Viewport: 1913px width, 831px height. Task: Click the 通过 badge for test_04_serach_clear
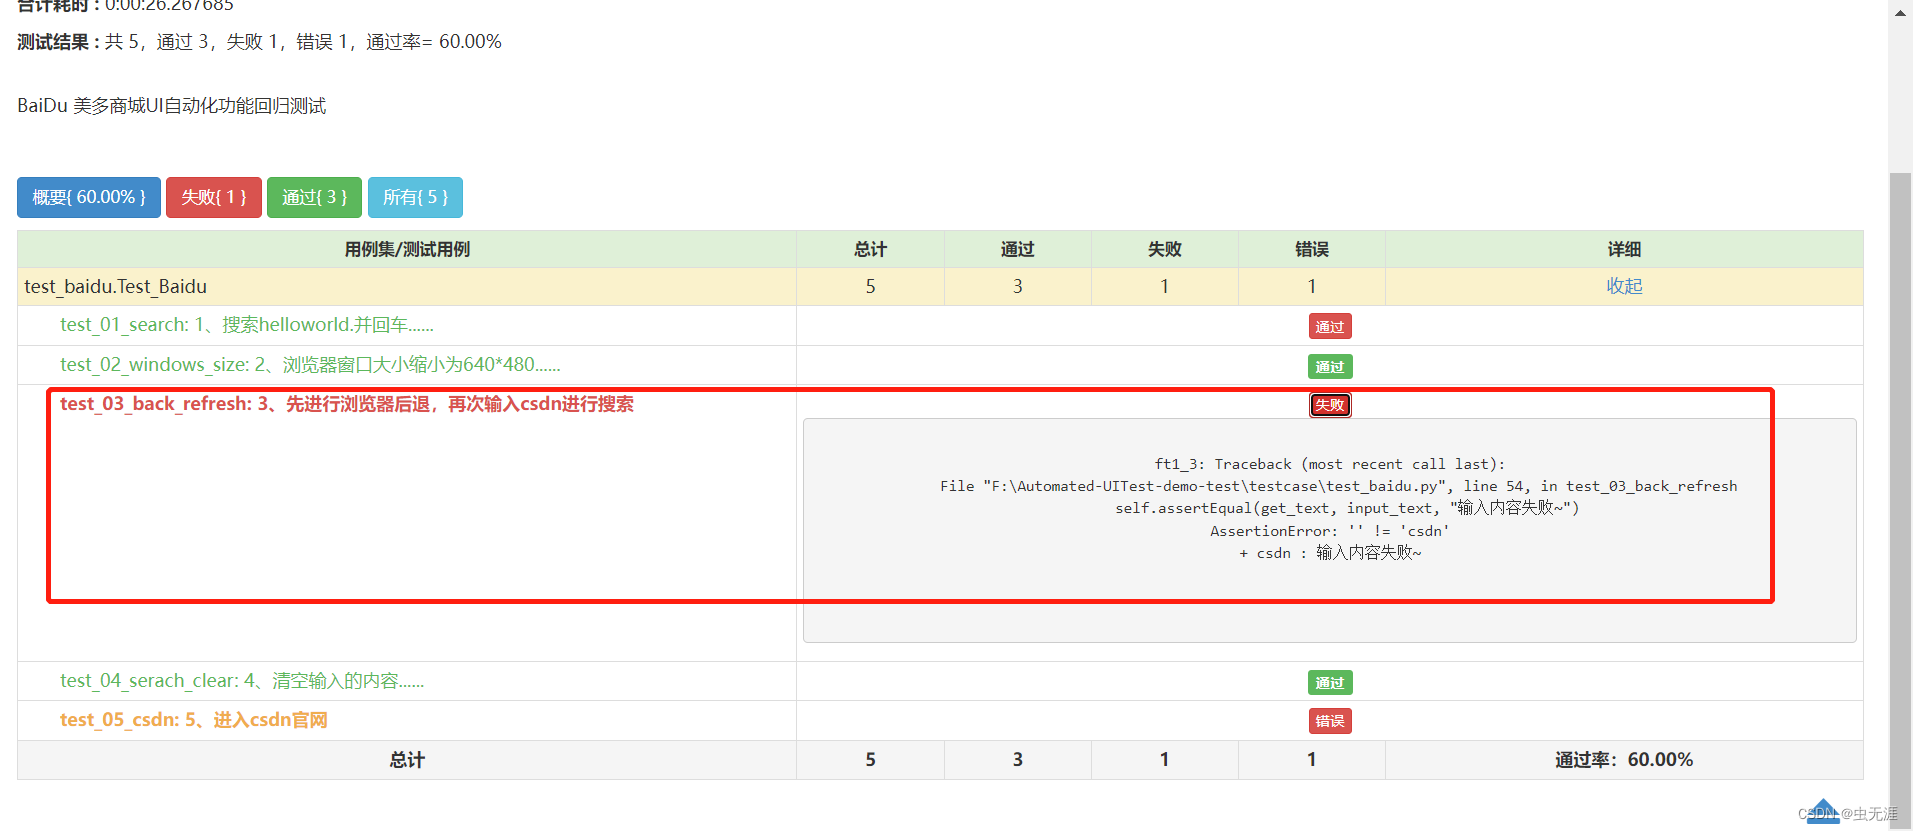(x=1330, y=682)
